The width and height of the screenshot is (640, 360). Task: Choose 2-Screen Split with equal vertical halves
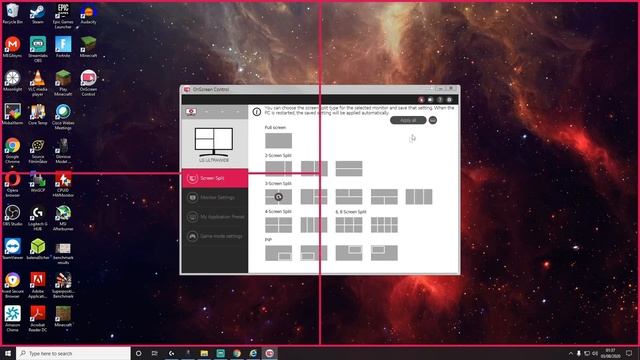click(314, 169)
